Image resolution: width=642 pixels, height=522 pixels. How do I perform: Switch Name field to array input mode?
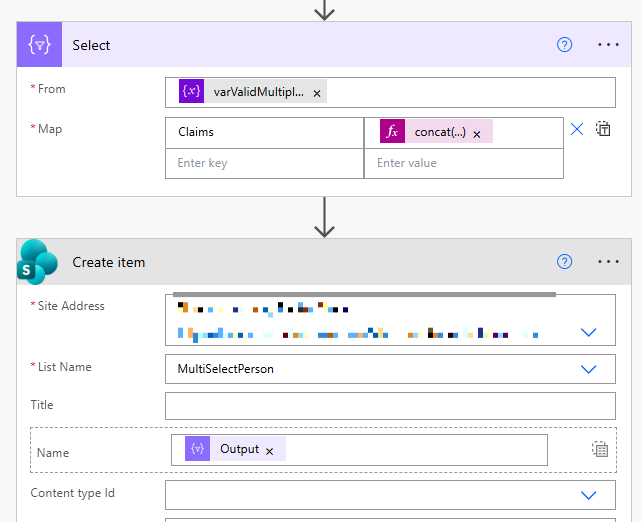tap(600, 450)
